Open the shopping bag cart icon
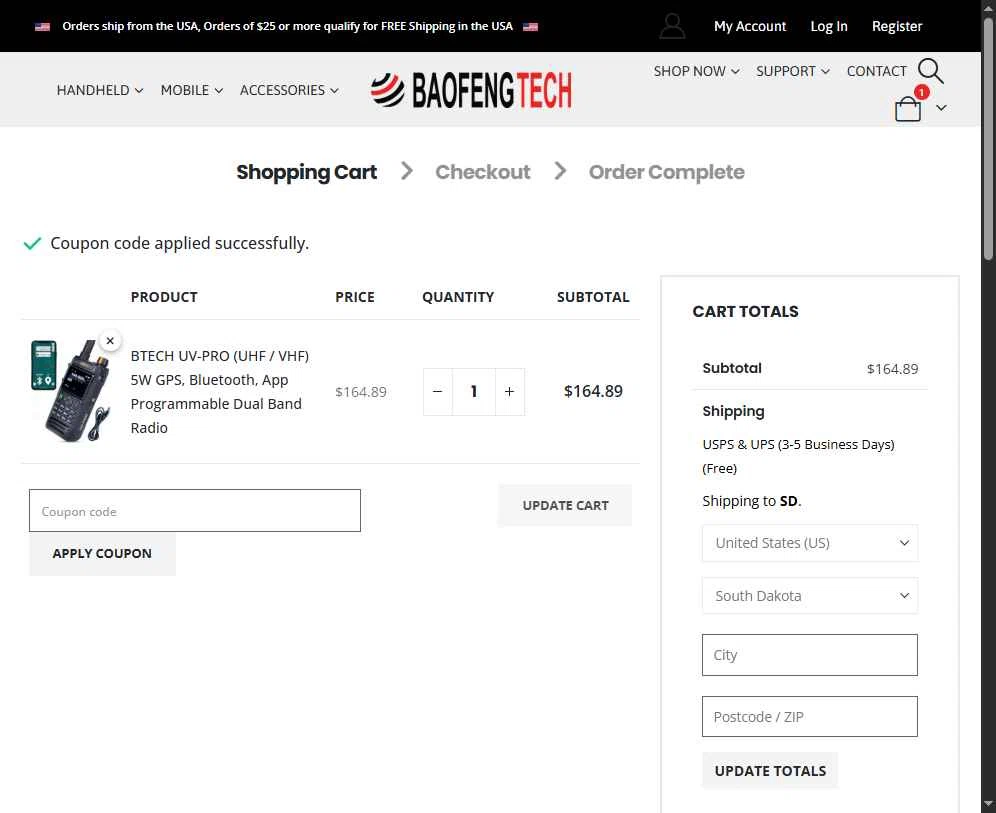The width and height of the screenshot is (996, 813). tap(908, 109)
